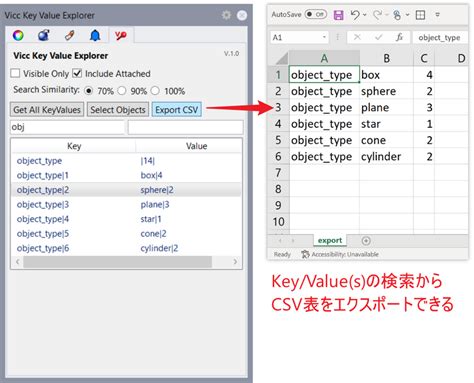The image size is (474, 383).
Task: Select the object_type row with |14|
Action: click(x=127, y=161)
